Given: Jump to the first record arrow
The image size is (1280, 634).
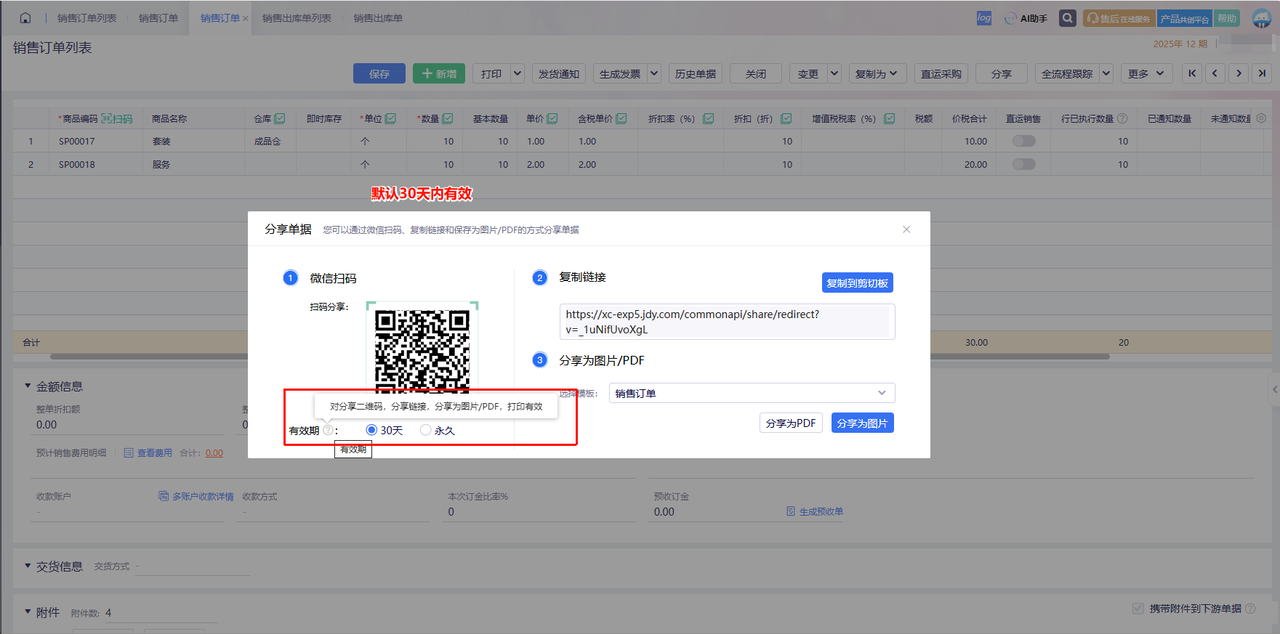Looking at the screenshot, I should 1191,73.
